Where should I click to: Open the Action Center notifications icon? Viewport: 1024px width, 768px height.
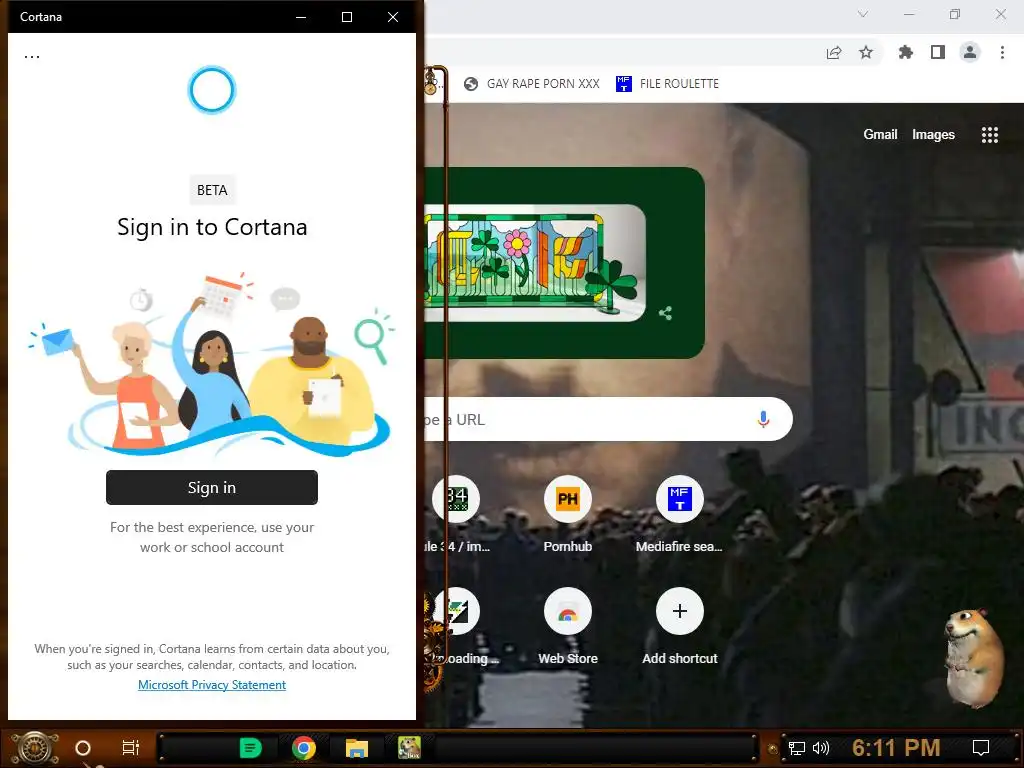pyautogui.click(x=981, y=748)
